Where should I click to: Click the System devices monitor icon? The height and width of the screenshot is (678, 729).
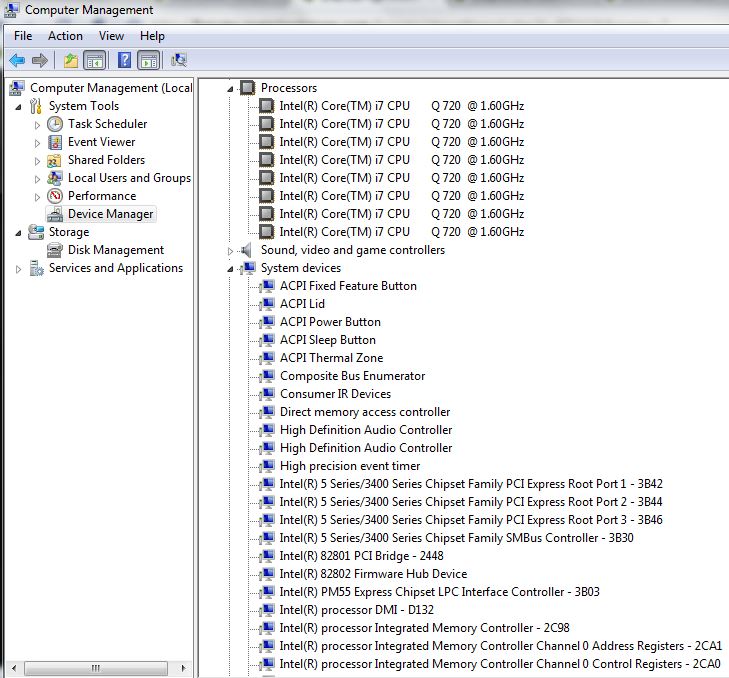(248, 268)
